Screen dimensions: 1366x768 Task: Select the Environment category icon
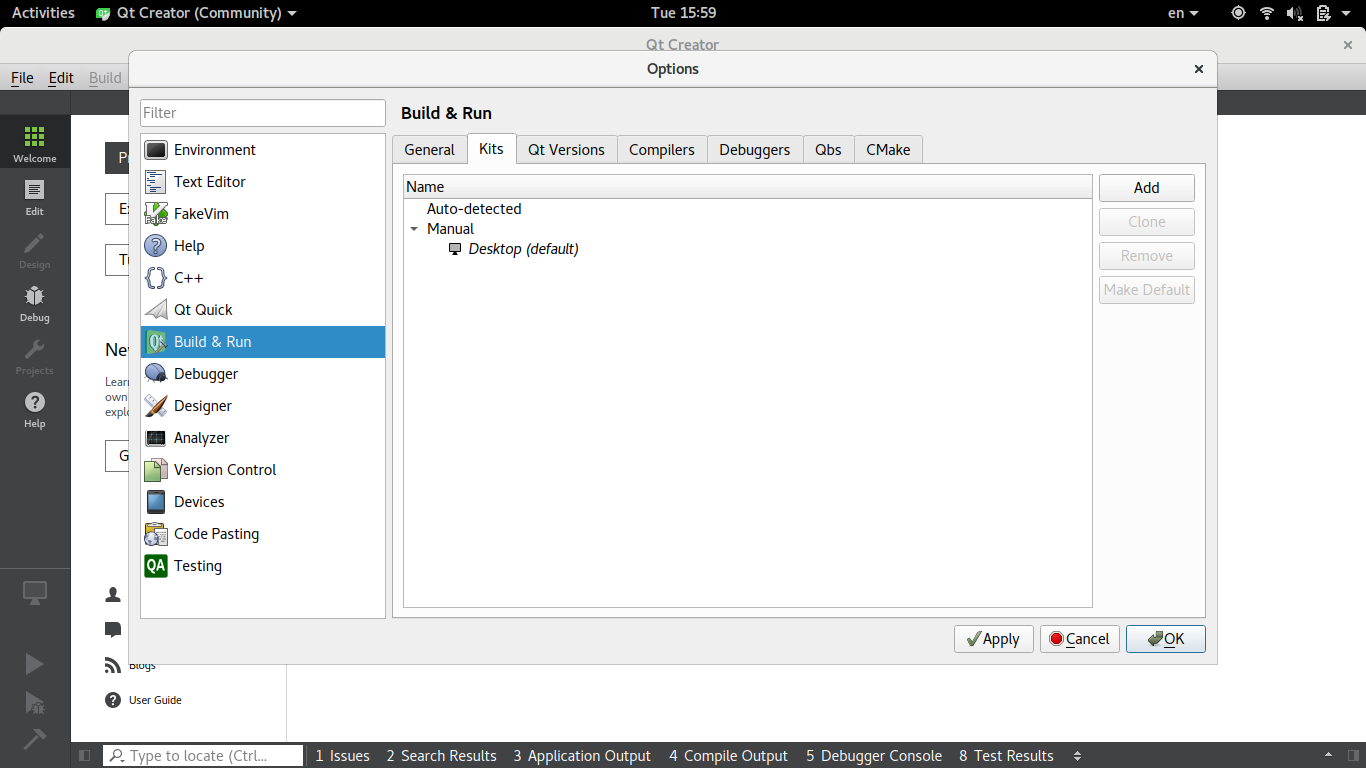click(x=156, y=150)
